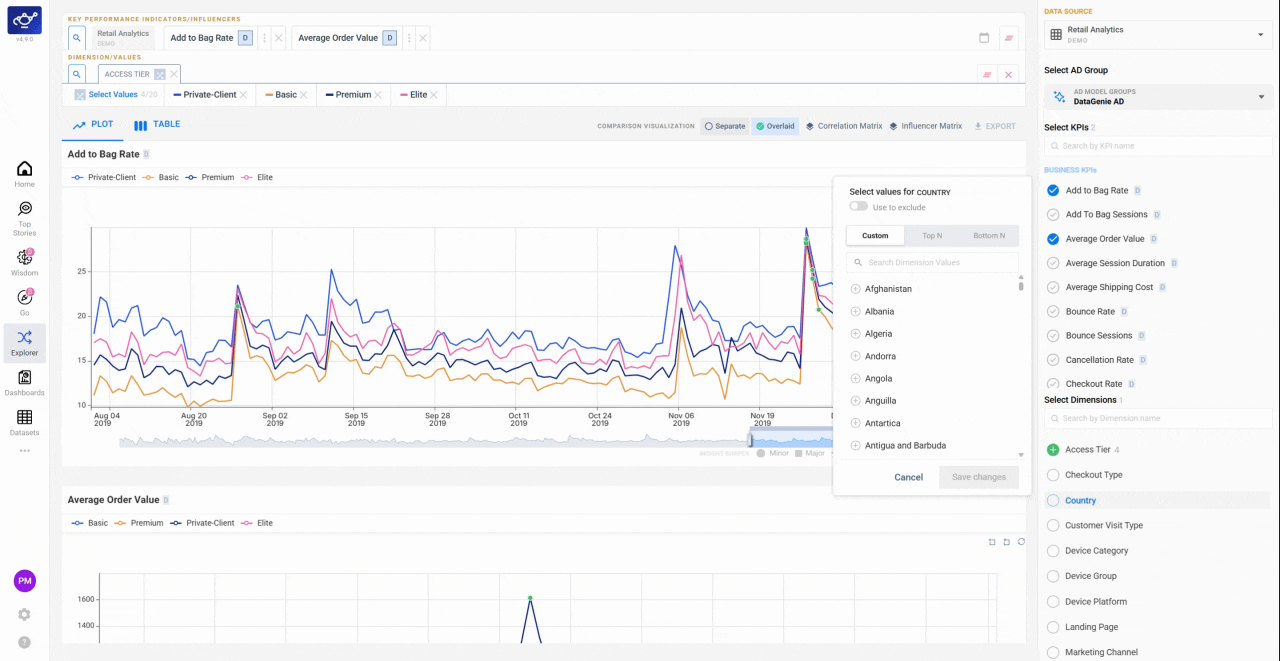
Task: Open the calendar date picker icon
Action: pos(984,38)
